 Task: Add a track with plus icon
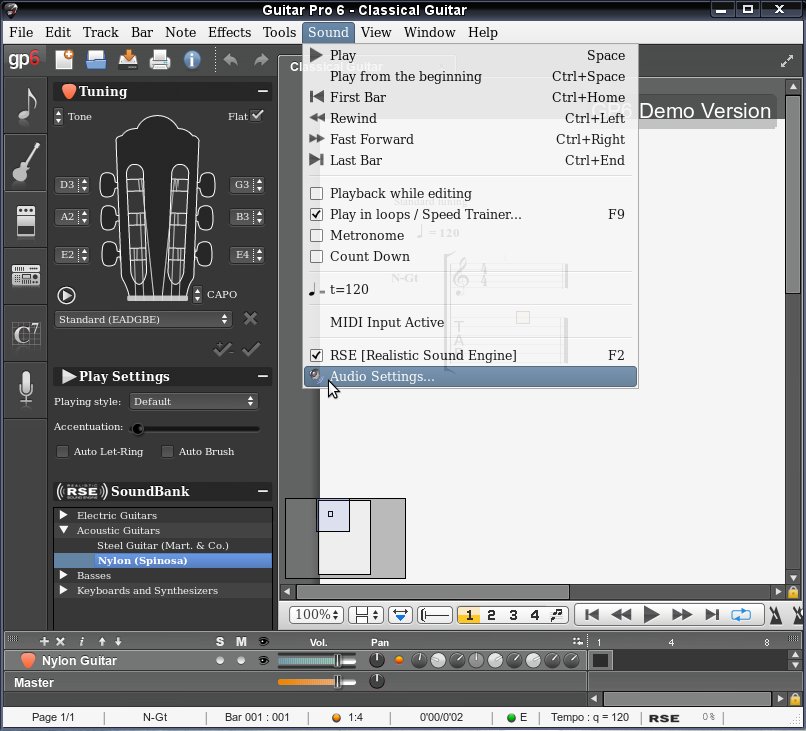pyautogui.click(x=44, y=641)
